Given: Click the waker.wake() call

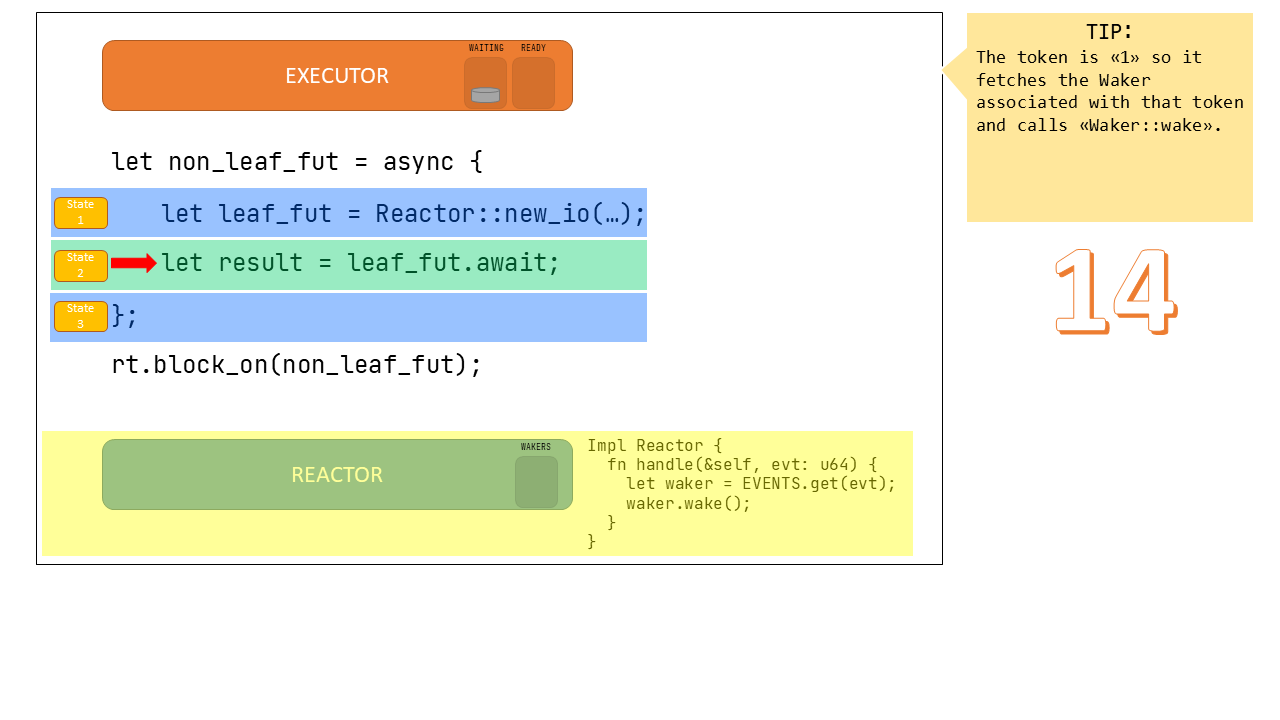Looking at the screenshot, I should pyautogui.click(x=688, y=503).
